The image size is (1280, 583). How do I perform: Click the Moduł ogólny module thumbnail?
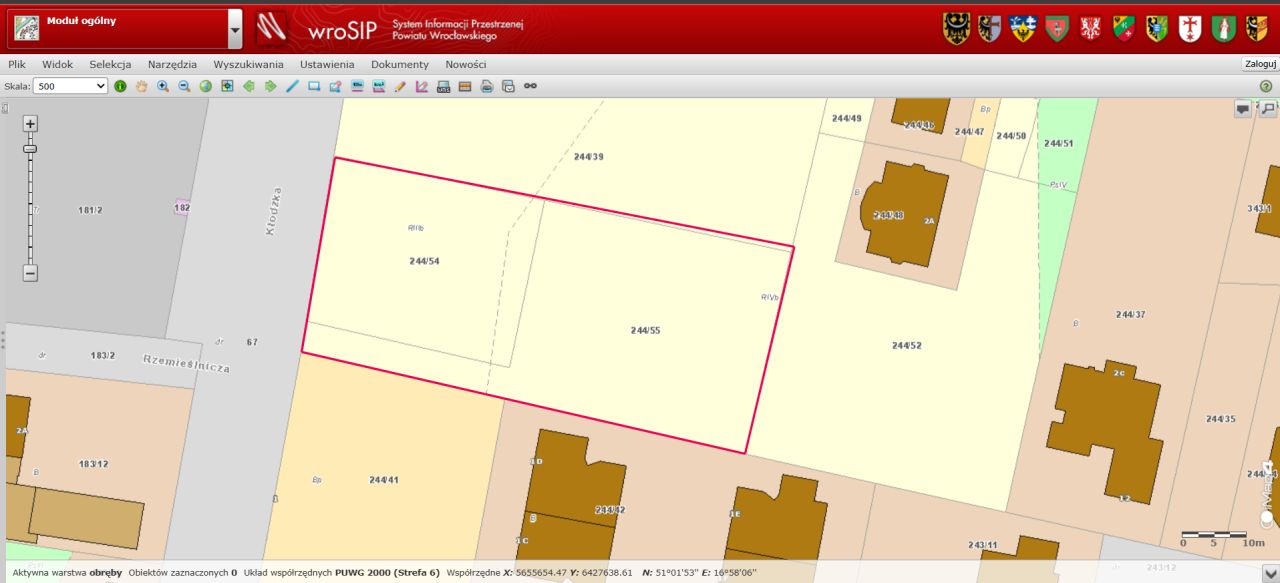click(27, 29)
